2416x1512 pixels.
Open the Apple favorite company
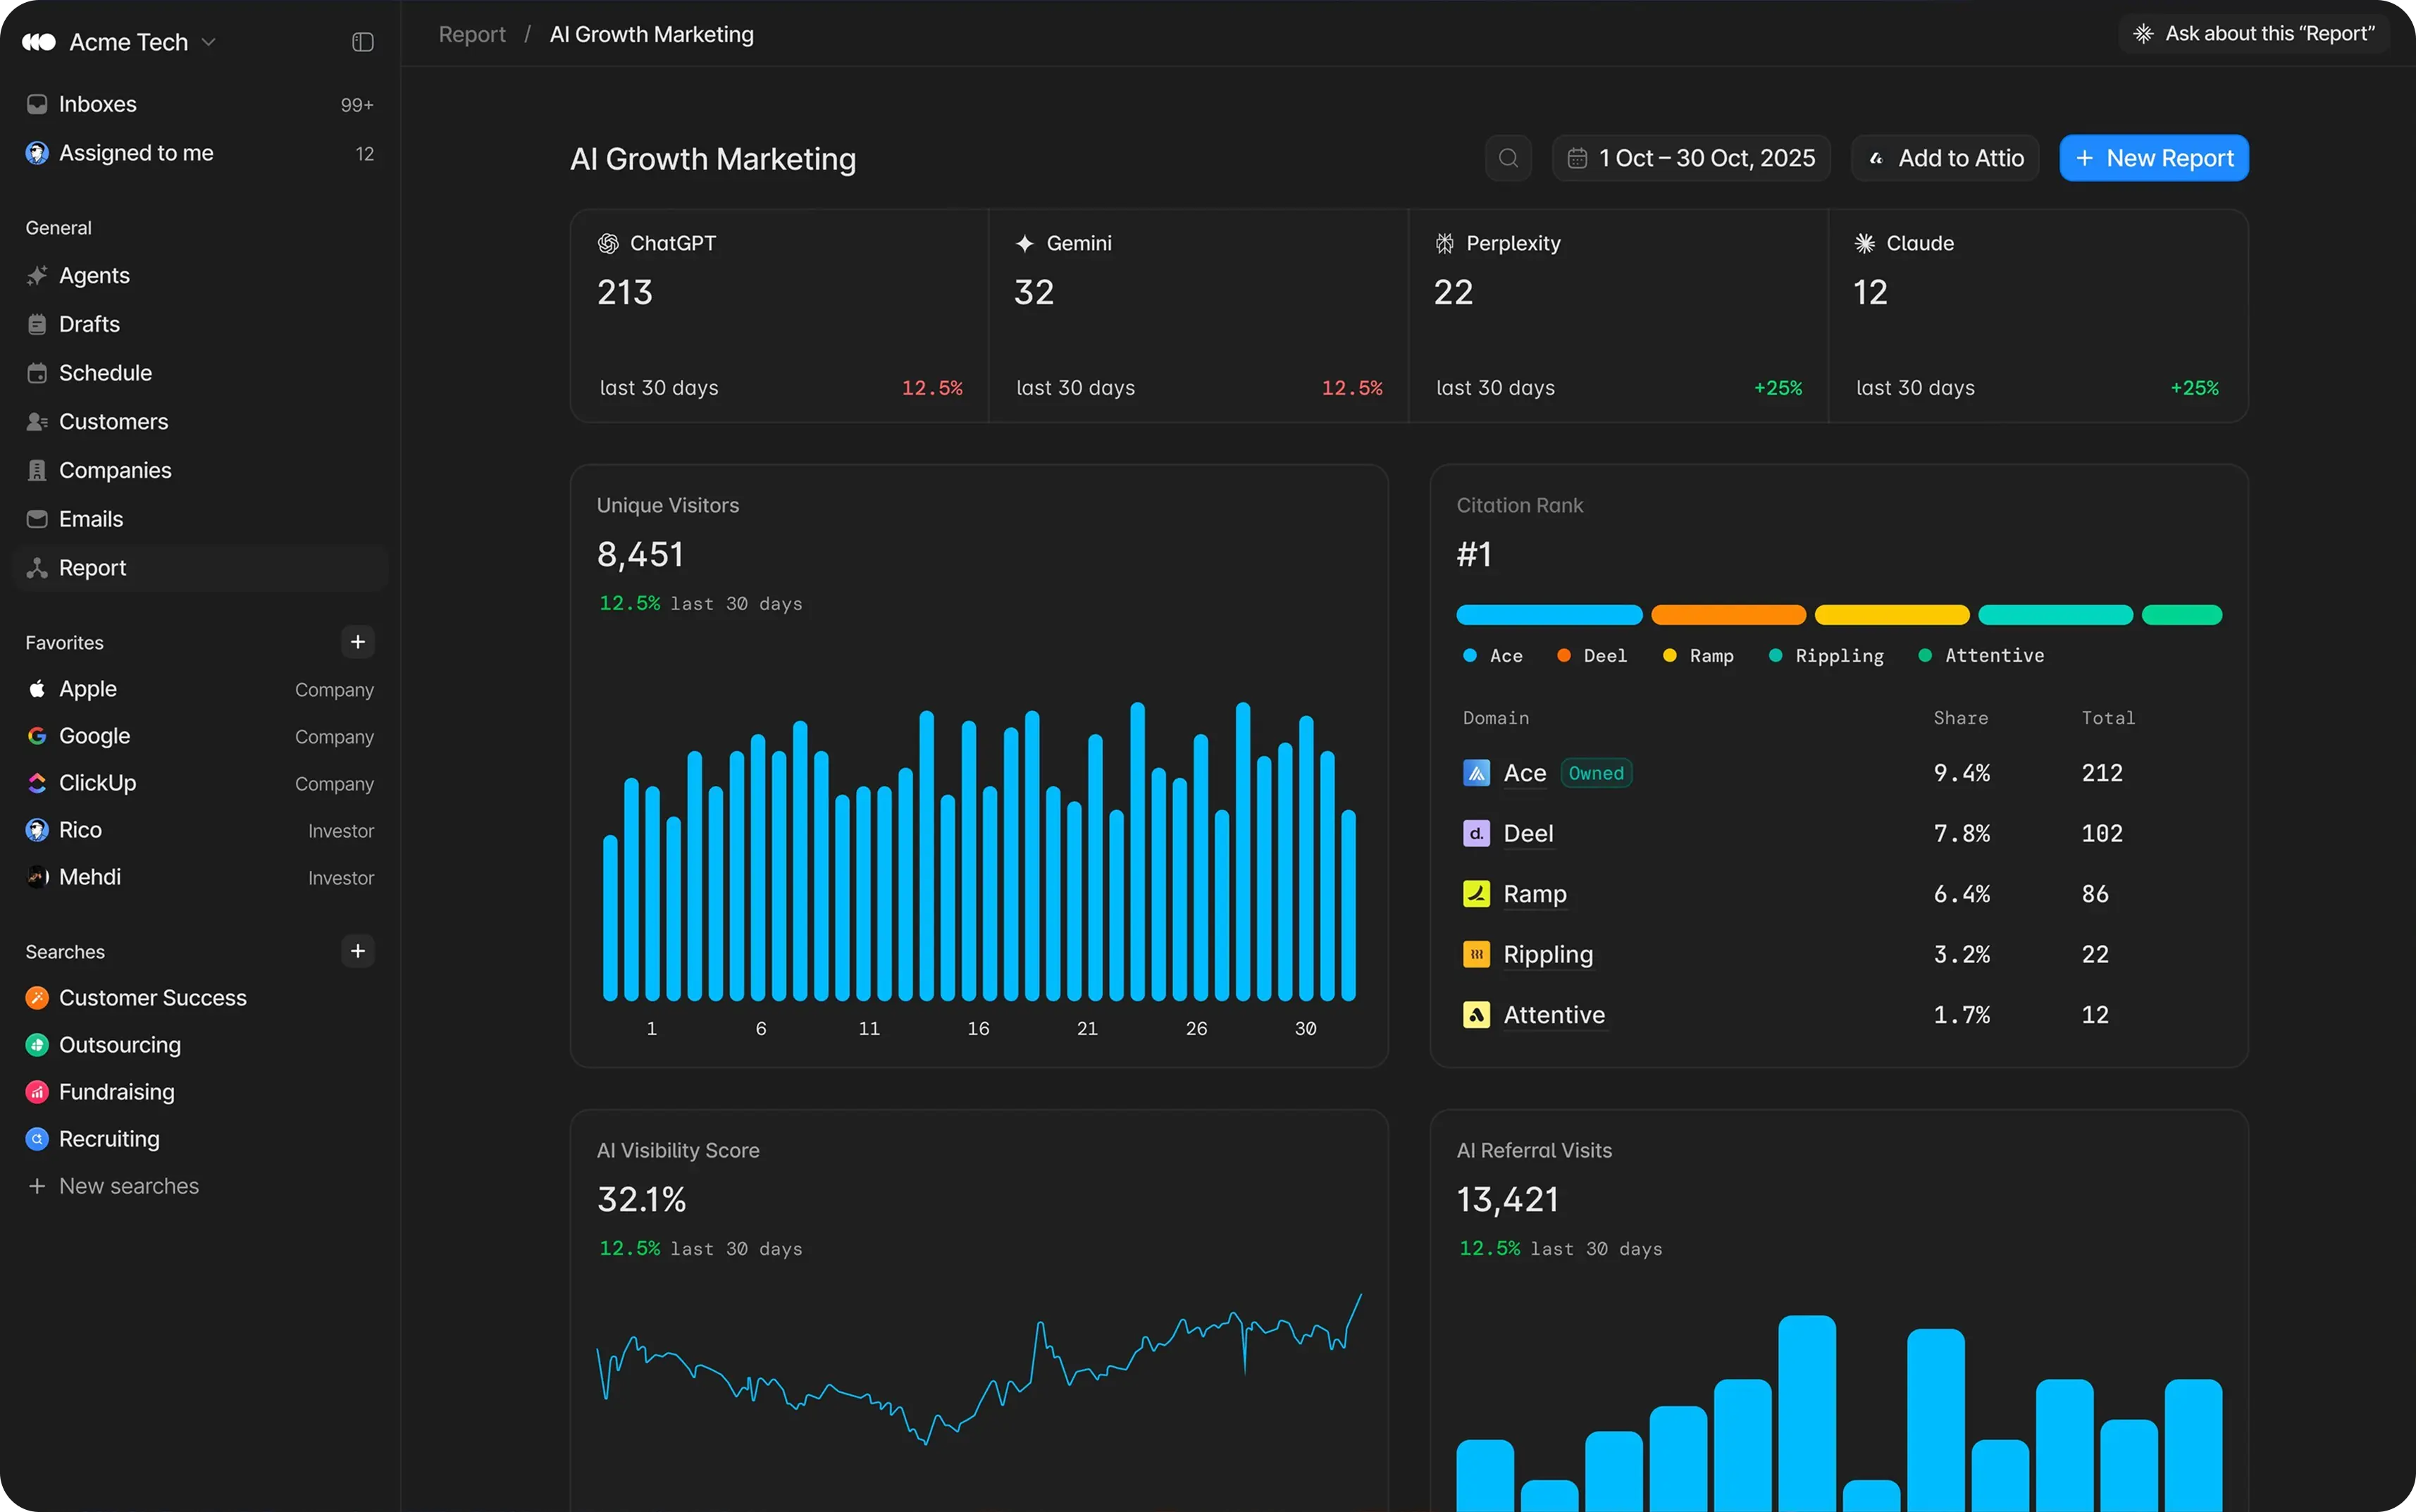point(200,689)
